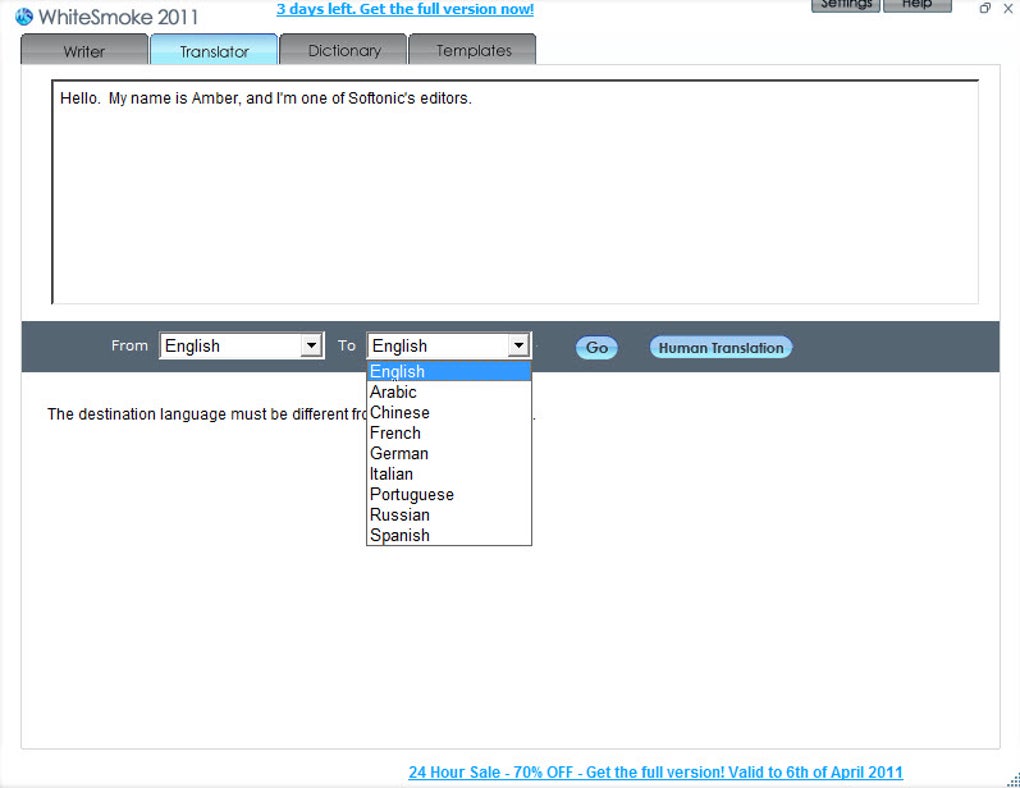The image size is (1020, 788).
Task: Select English in the To list
Action: pos(449,372)
